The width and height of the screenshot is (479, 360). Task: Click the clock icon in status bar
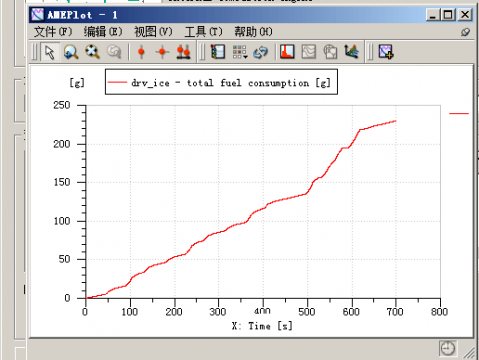(x=447, y=349)
